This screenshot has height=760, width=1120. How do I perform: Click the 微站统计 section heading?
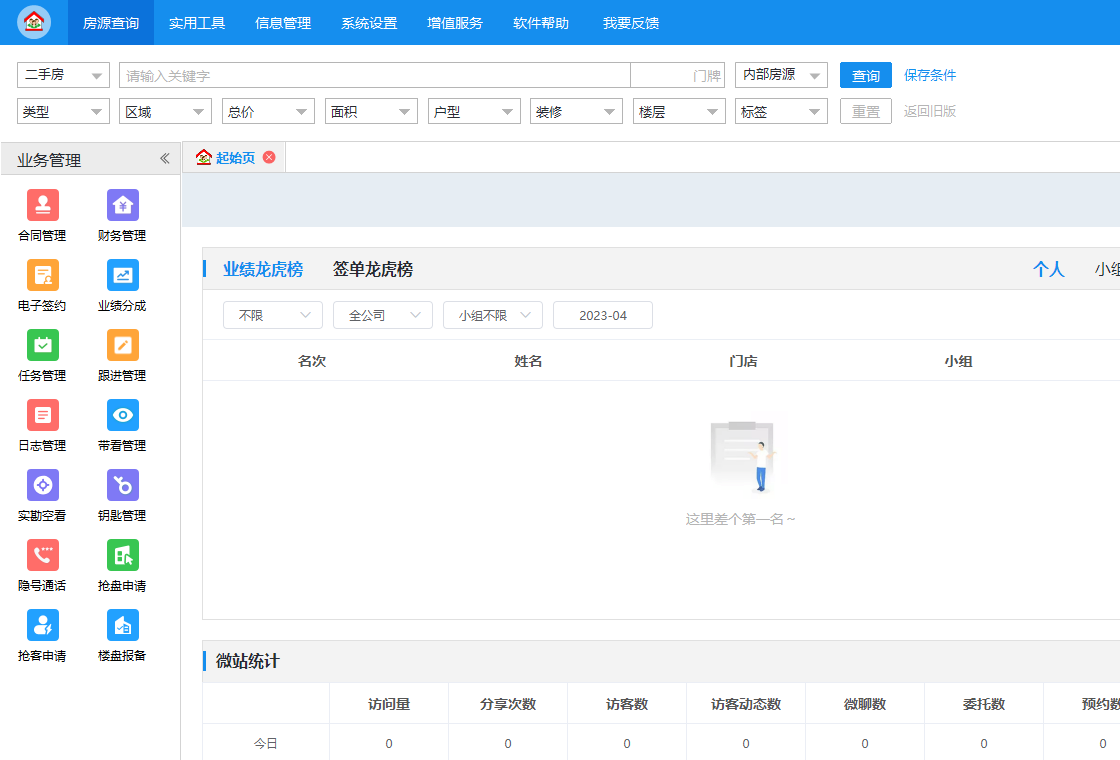(x=248, y=661)
